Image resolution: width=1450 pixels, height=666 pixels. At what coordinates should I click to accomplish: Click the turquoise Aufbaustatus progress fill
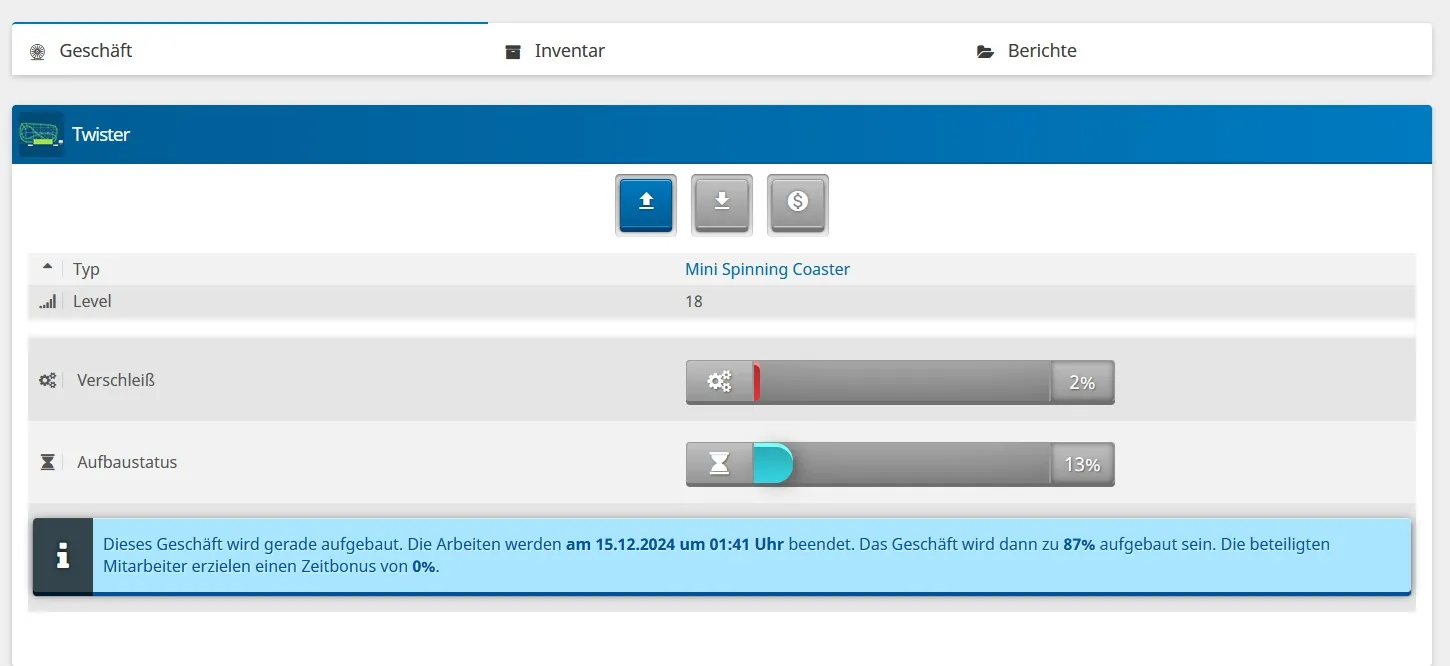coord(772,464)
